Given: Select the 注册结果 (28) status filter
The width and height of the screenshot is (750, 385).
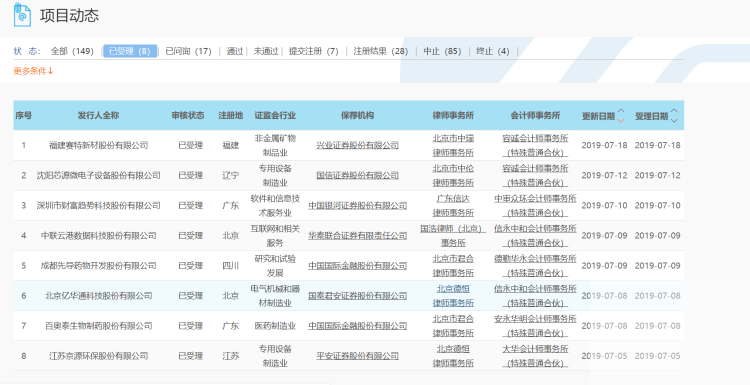Looking at the screenshot, I should point(381,51).
